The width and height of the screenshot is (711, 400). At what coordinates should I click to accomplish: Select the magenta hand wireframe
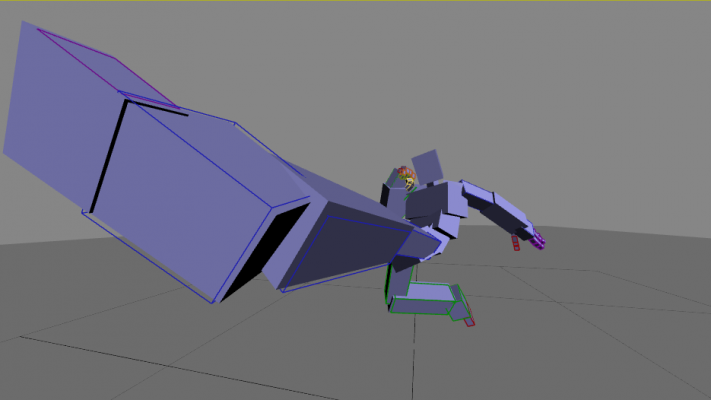pyautogui.click(x=538, y=239)
